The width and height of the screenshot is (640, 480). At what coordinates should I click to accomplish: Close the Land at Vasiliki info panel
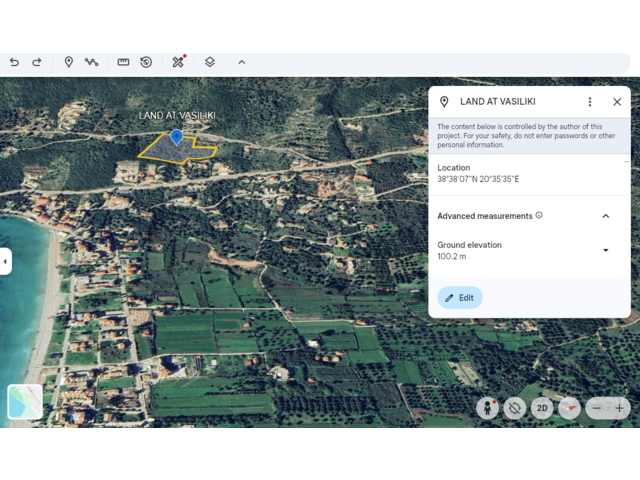(x=617, y=102)
